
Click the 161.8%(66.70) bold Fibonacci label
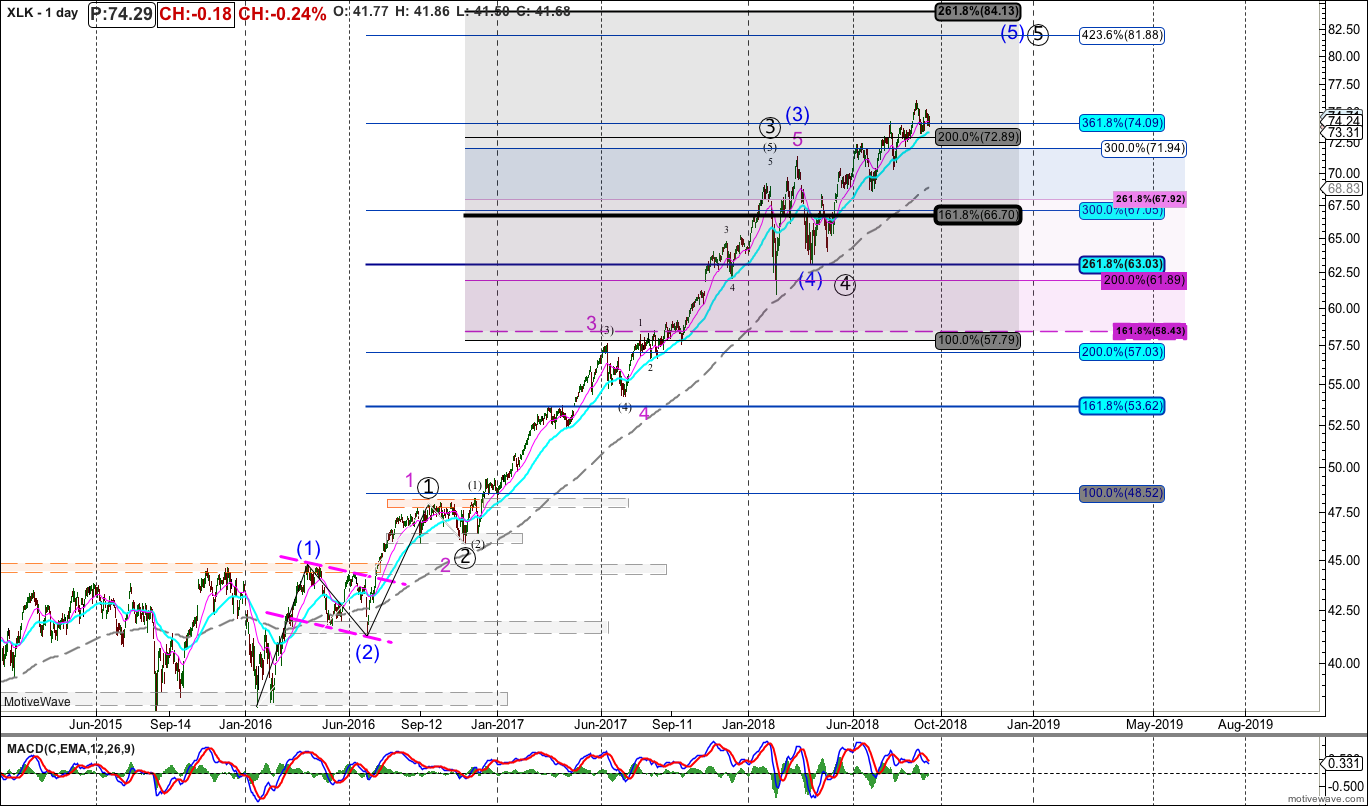click(978, 215)
